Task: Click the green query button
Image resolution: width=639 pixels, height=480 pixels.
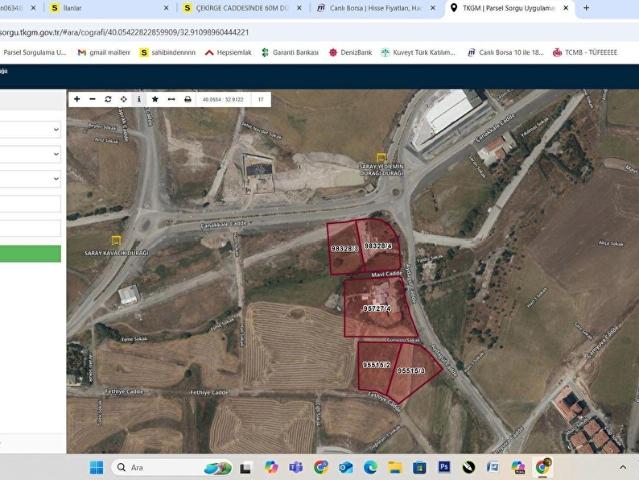Action: tap(30, 253)
